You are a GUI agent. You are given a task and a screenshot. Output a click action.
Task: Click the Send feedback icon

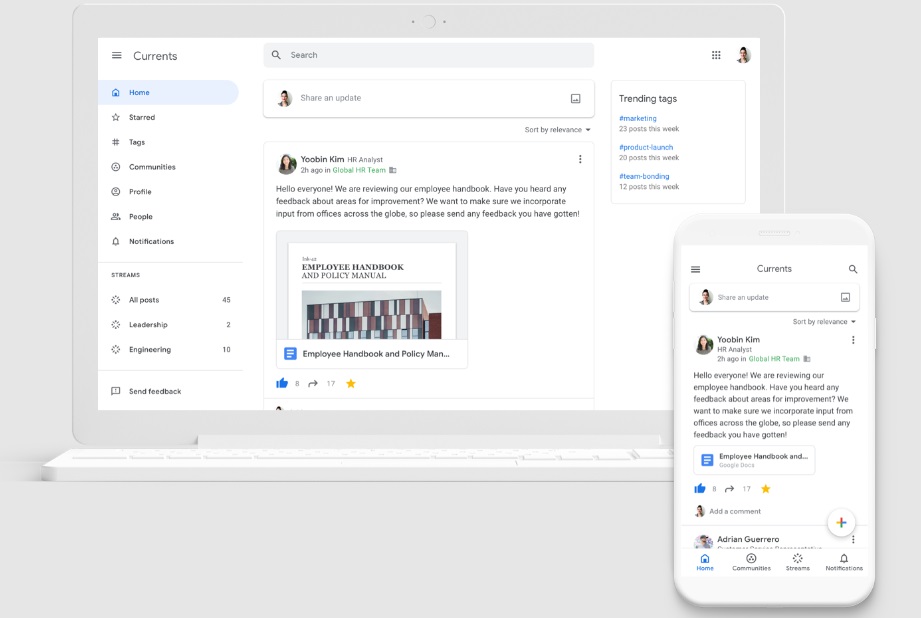116,391
